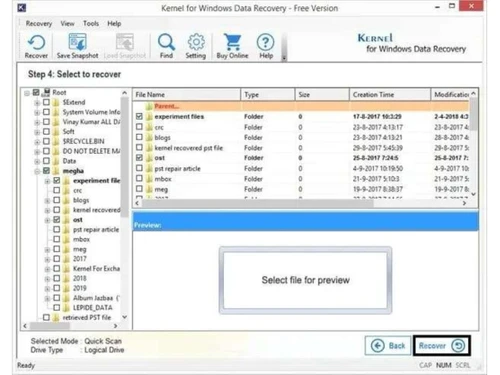Click the toolbar overflow arrow

(x=284, y=59)
